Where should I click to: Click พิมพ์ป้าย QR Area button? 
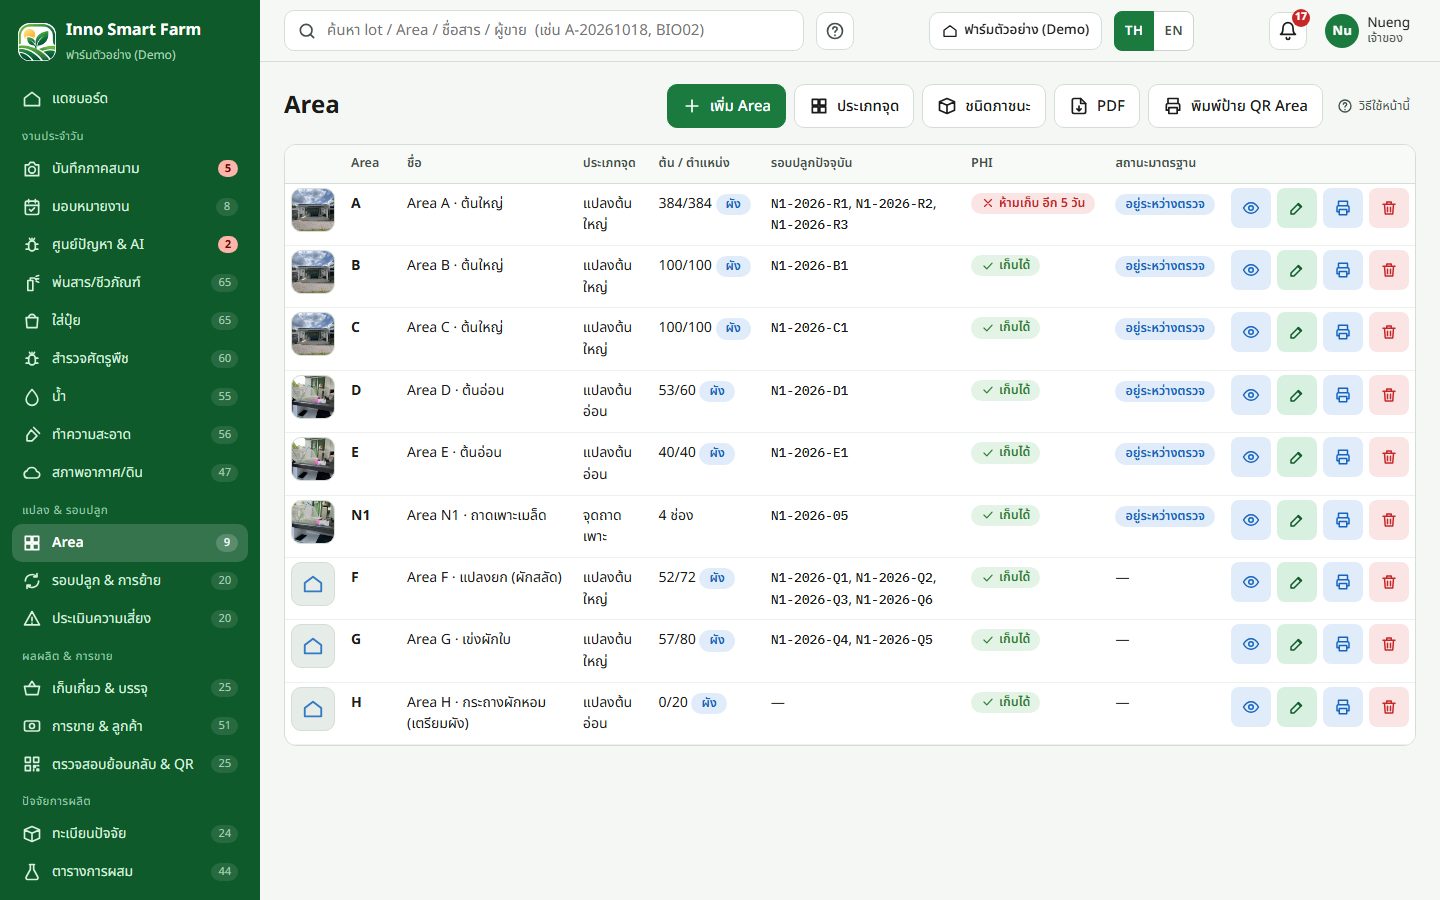(x=1235, y=106)
